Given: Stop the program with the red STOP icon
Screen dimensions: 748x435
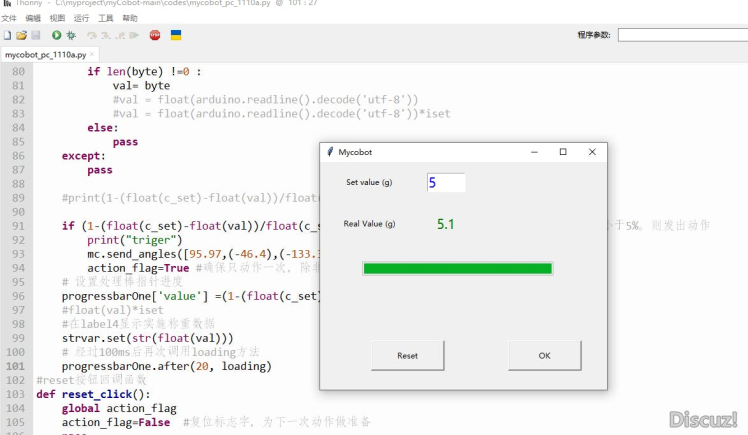Looking at the screenshot, I should pyautogui.click(x=155, y=35).
